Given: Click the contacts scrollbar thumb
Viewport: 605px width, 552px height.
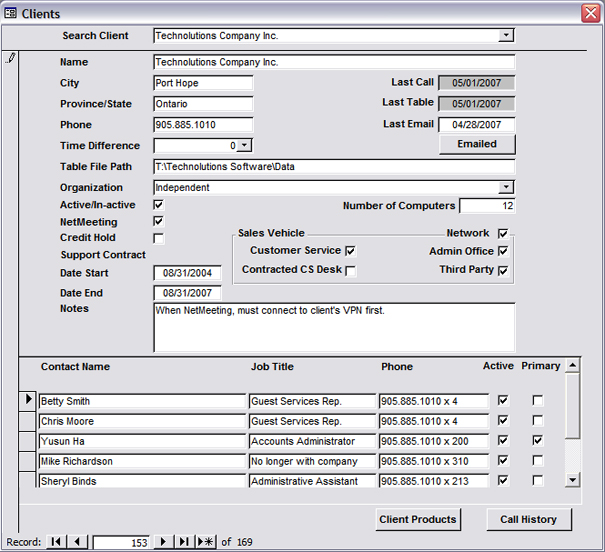Looking at the screenshot, I should (x=573, y=405).
